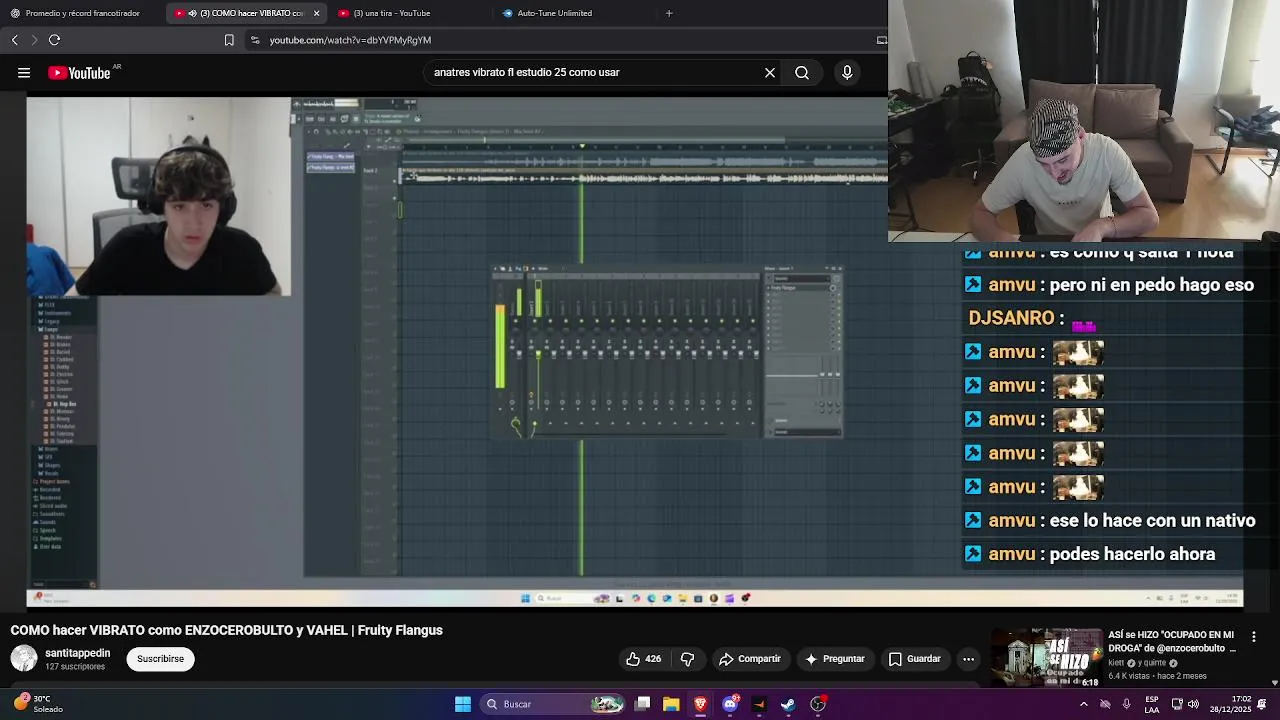Viewport: 1280px width, 720px height.
Task: Open the OBS taskbar icon
Action: point(818,704)
